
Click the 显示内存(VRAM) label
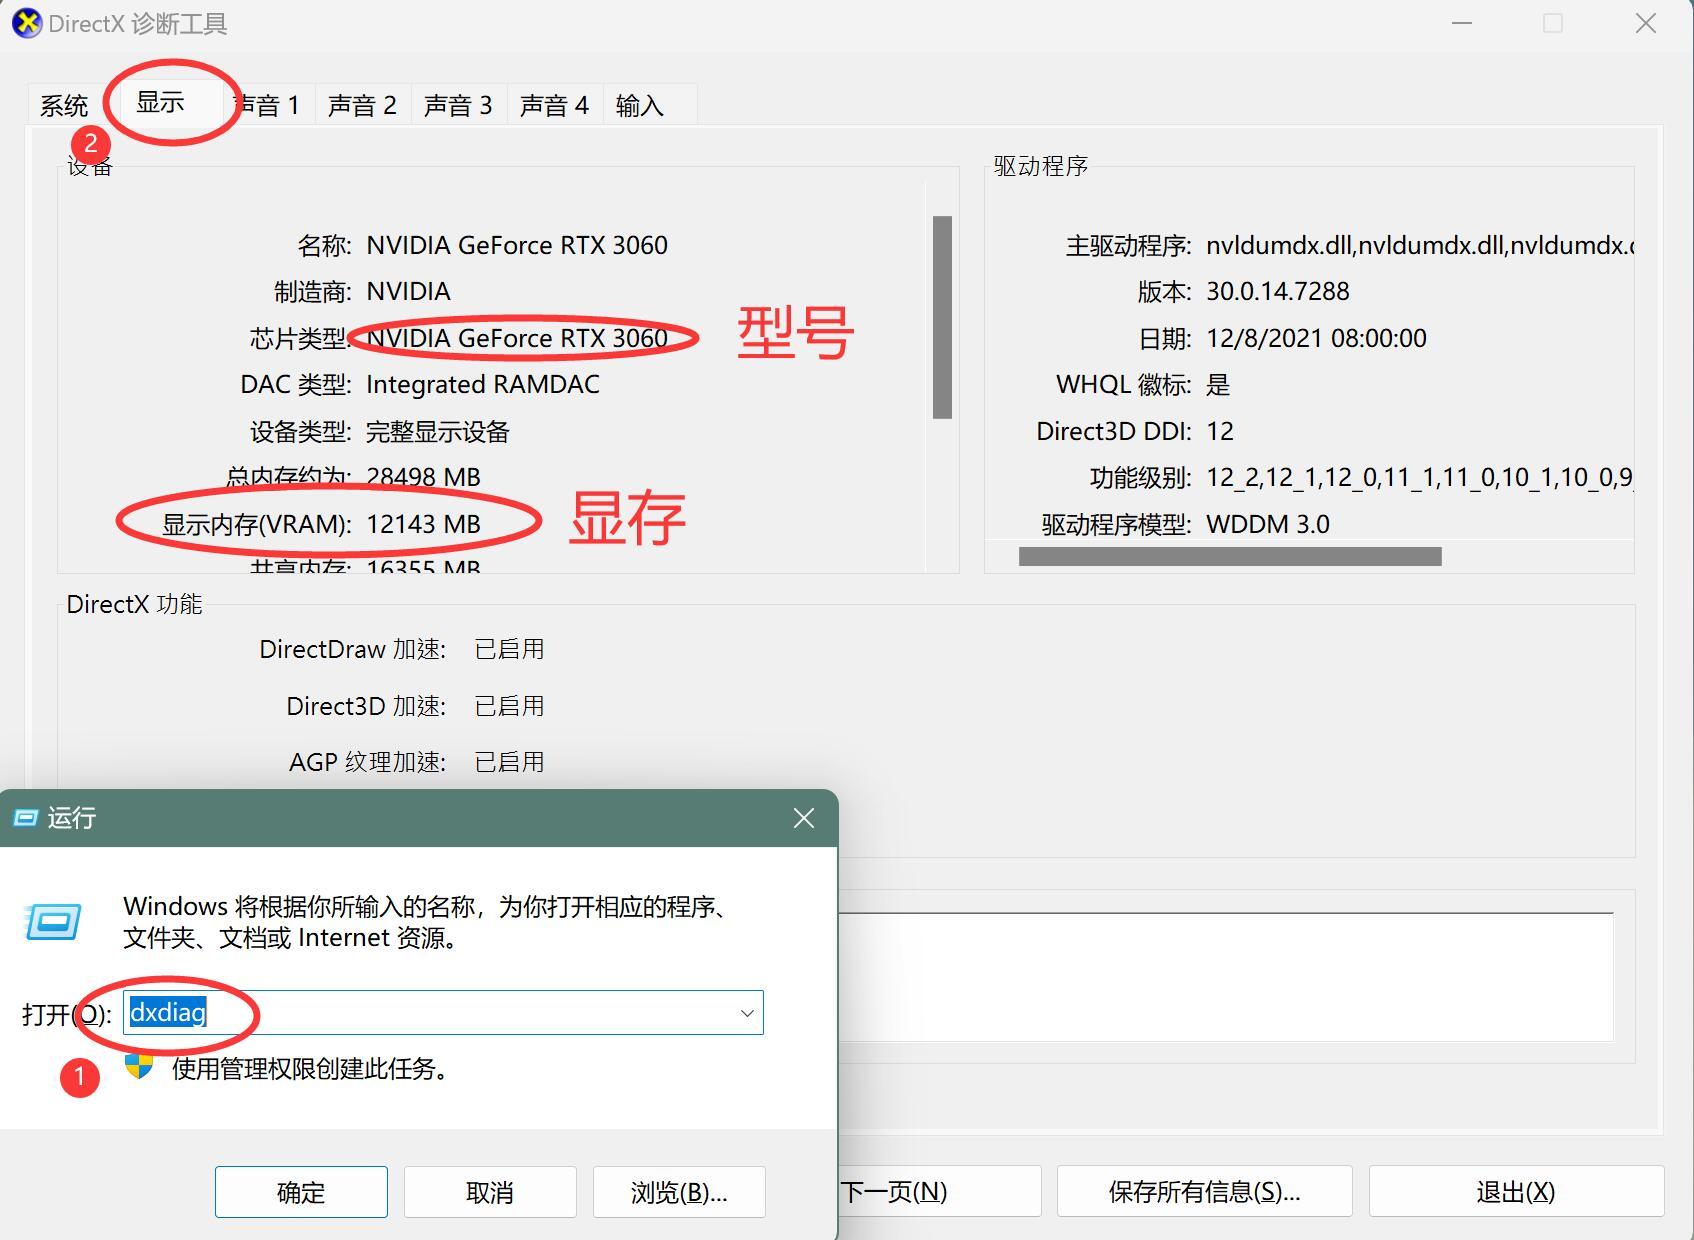pos(257,524)
